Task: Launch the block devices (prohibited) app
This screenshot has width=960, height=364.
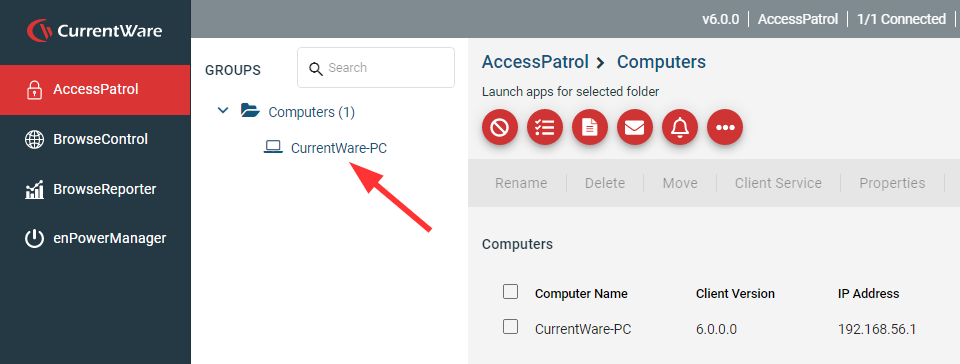Action: coord(500,127)
